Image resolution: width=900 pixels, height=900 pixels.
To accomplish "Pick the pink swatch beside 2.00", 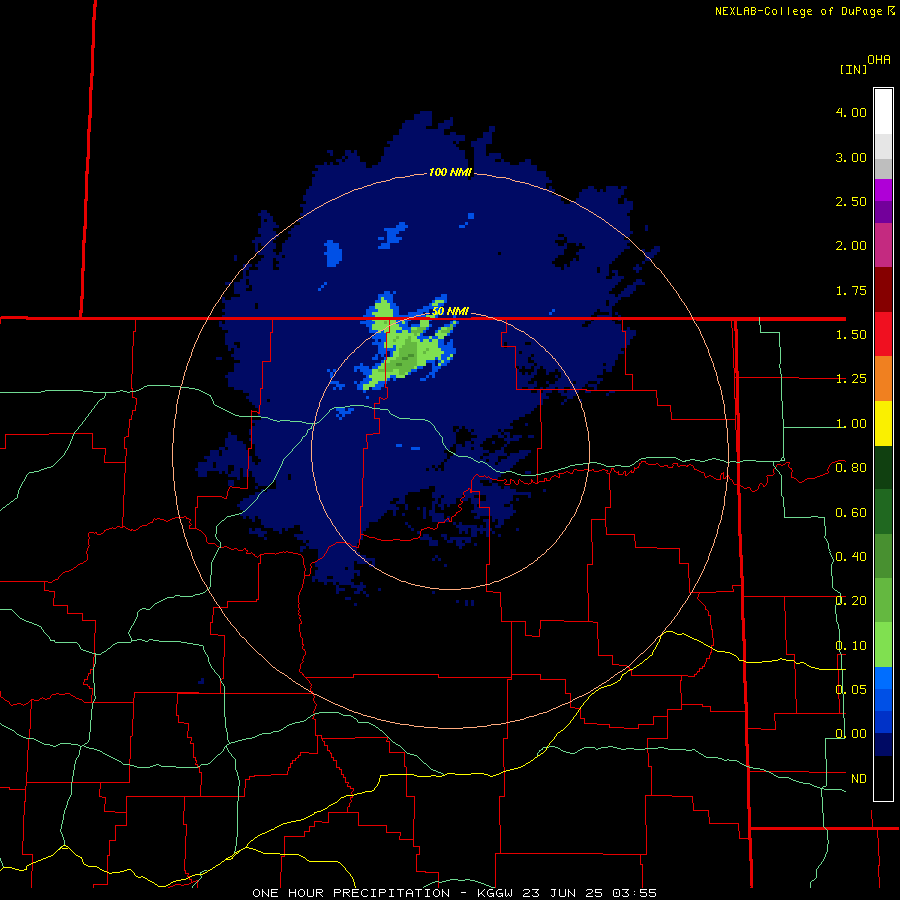I will [x=883, y=245].
